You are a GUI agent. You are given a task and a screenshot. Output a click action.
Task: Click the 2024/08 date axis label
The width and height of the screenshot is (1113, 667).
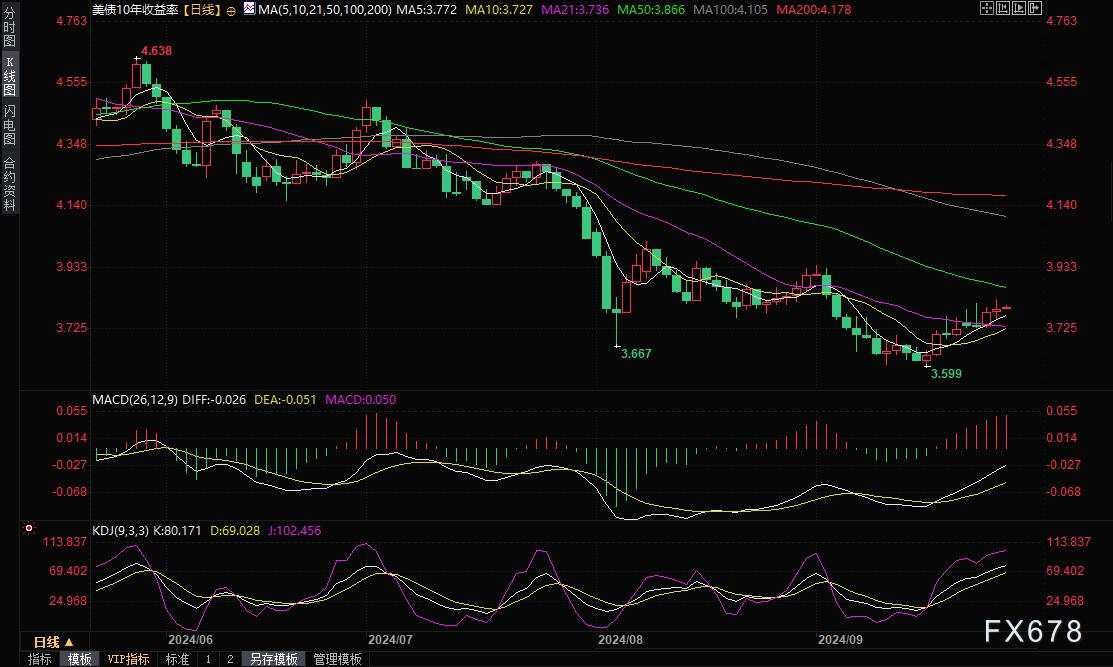[x=620, y=639]
